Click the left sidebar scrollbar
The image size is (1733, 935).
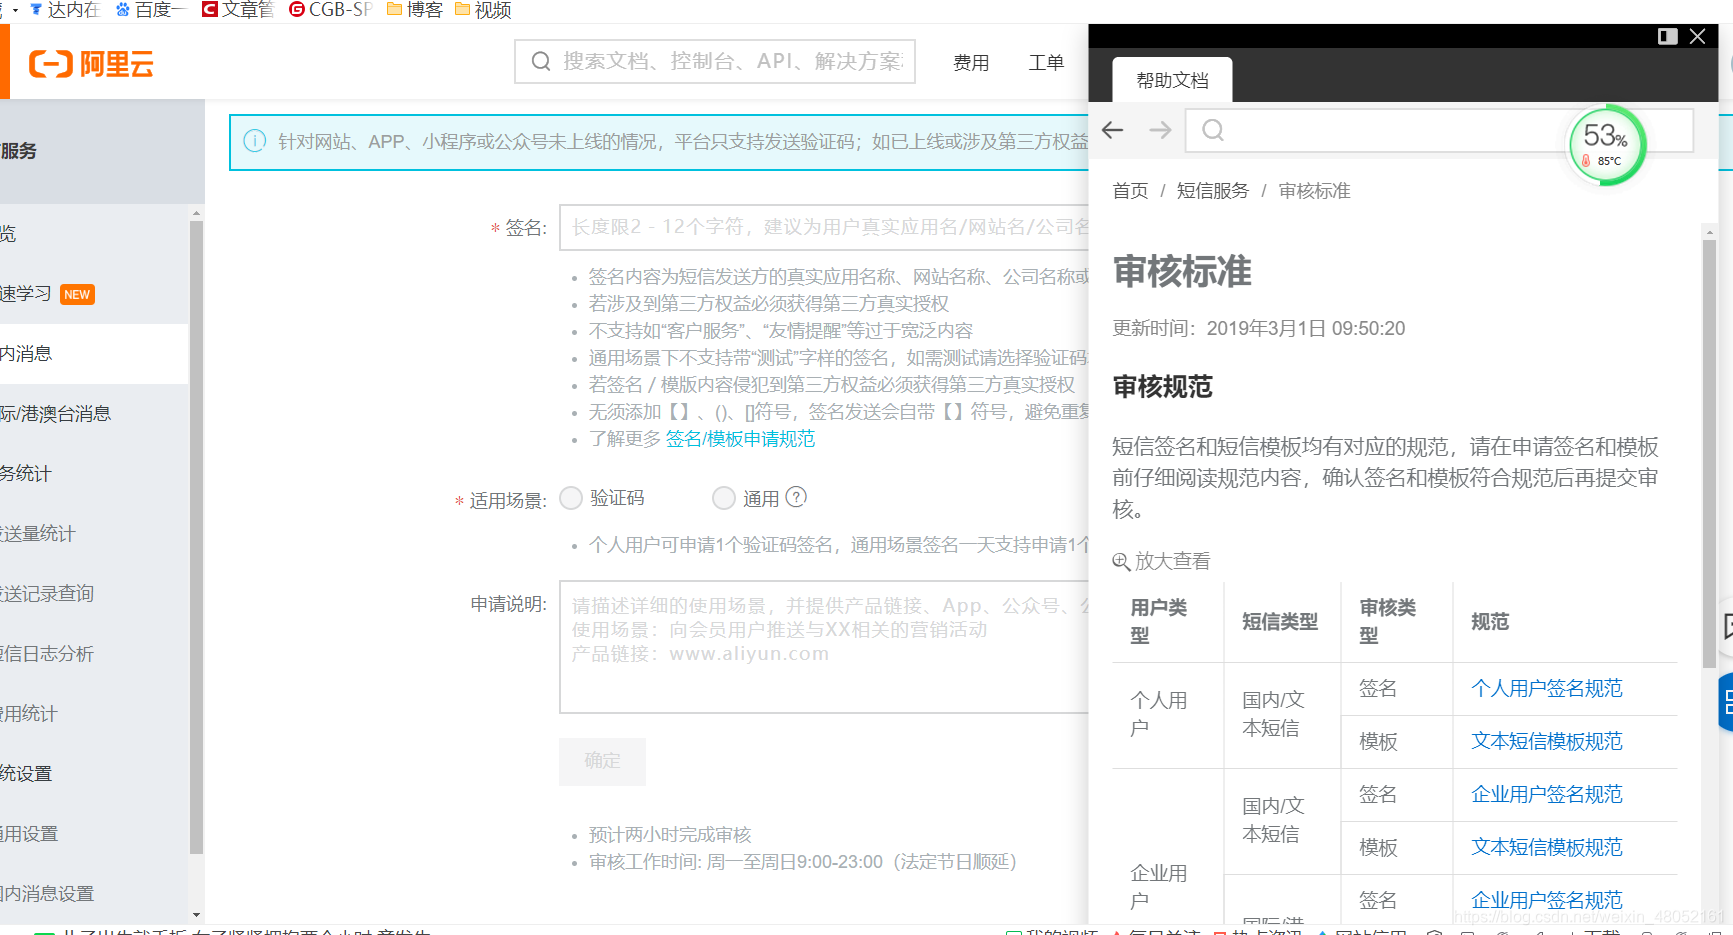point(196,537)
